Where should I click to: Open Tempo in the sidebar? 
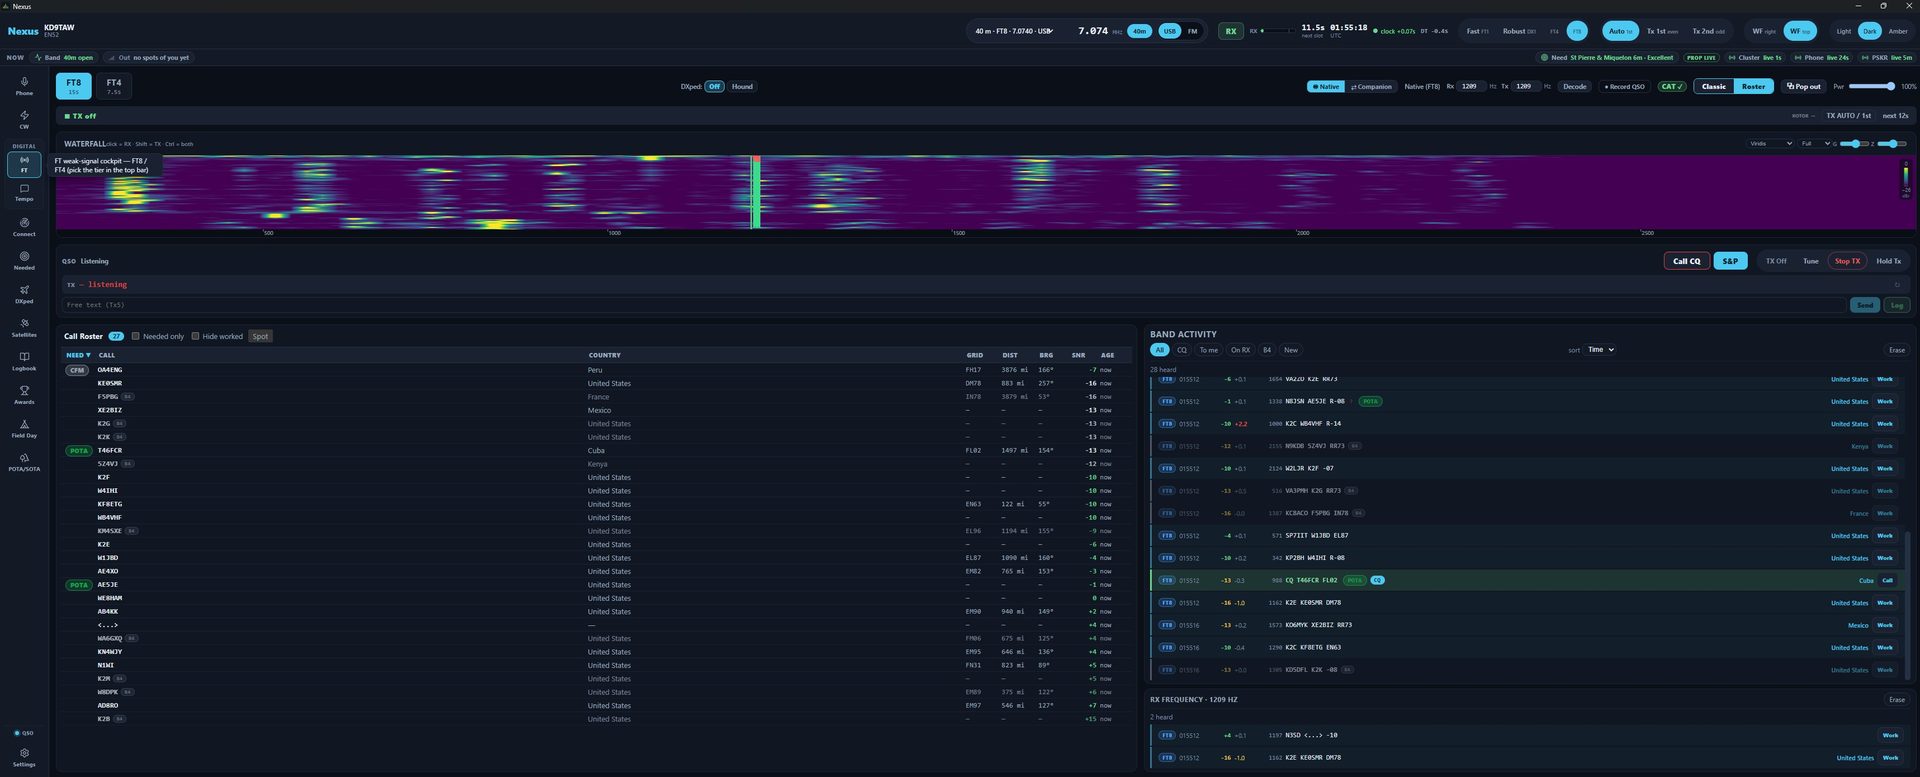click(24, 193)
